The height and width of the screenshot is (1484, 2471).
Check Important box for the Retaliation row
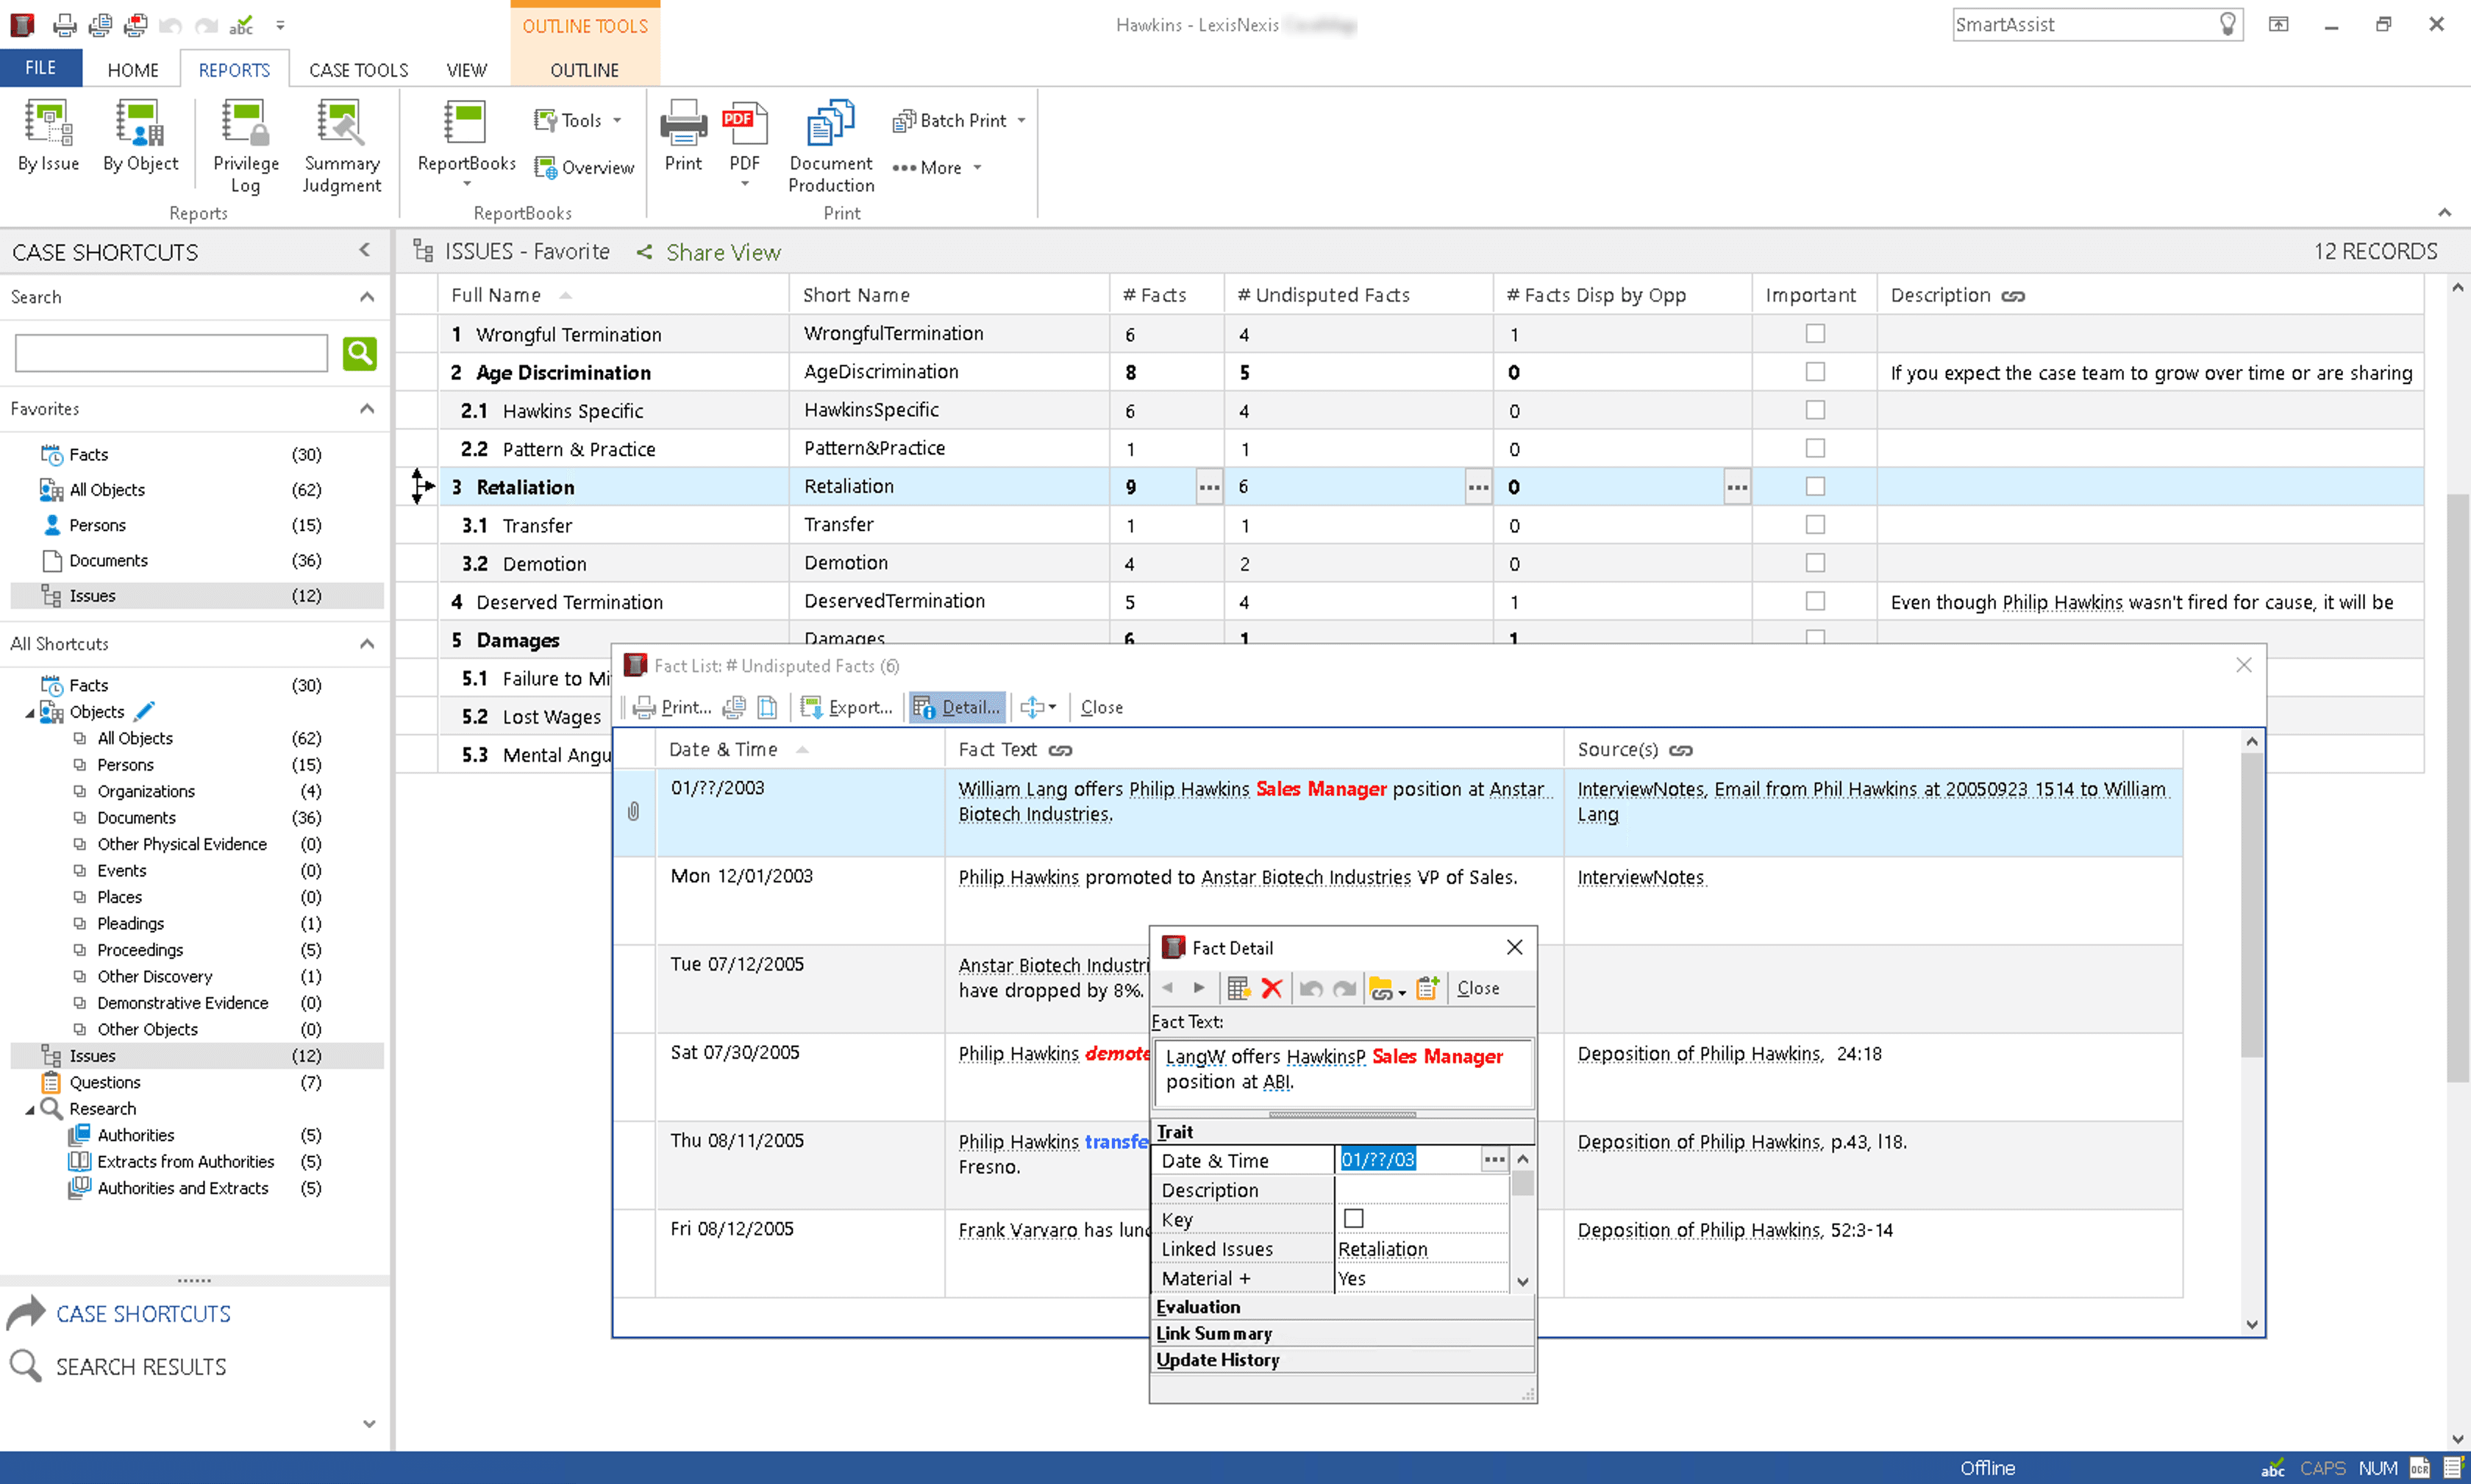[1814, 487]
